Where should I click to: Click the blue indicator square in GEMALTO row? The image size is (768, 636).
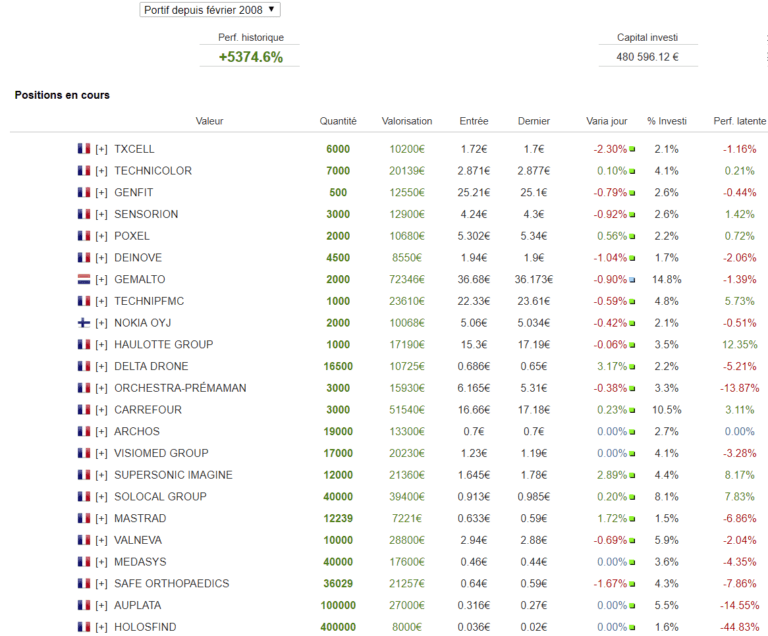point(632,280)
